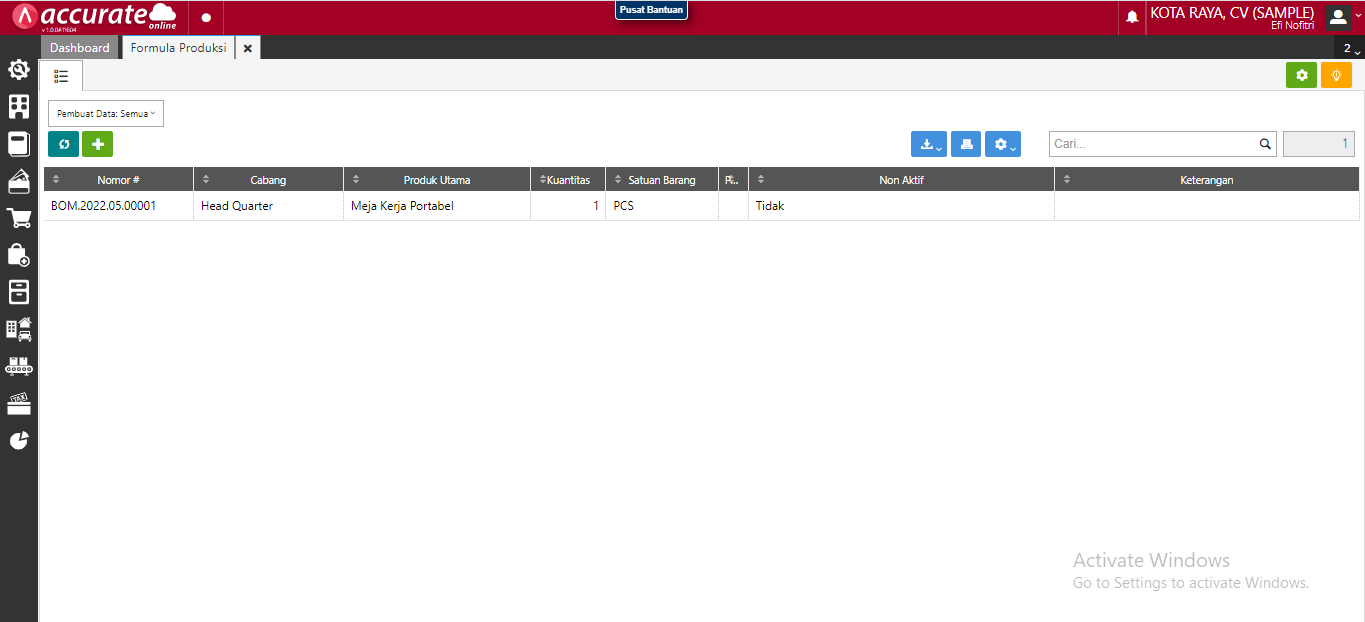
Task: Click into the Cari search field
Action: coord(1152,144)
